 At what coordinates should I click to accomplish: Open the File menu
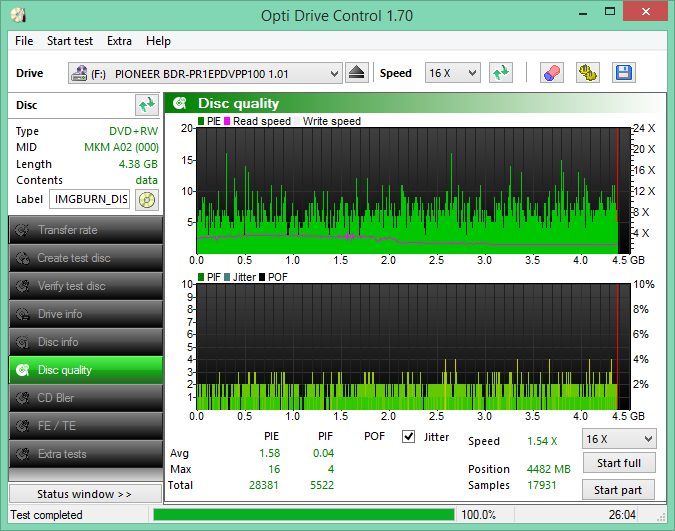(x=24, y=41)
